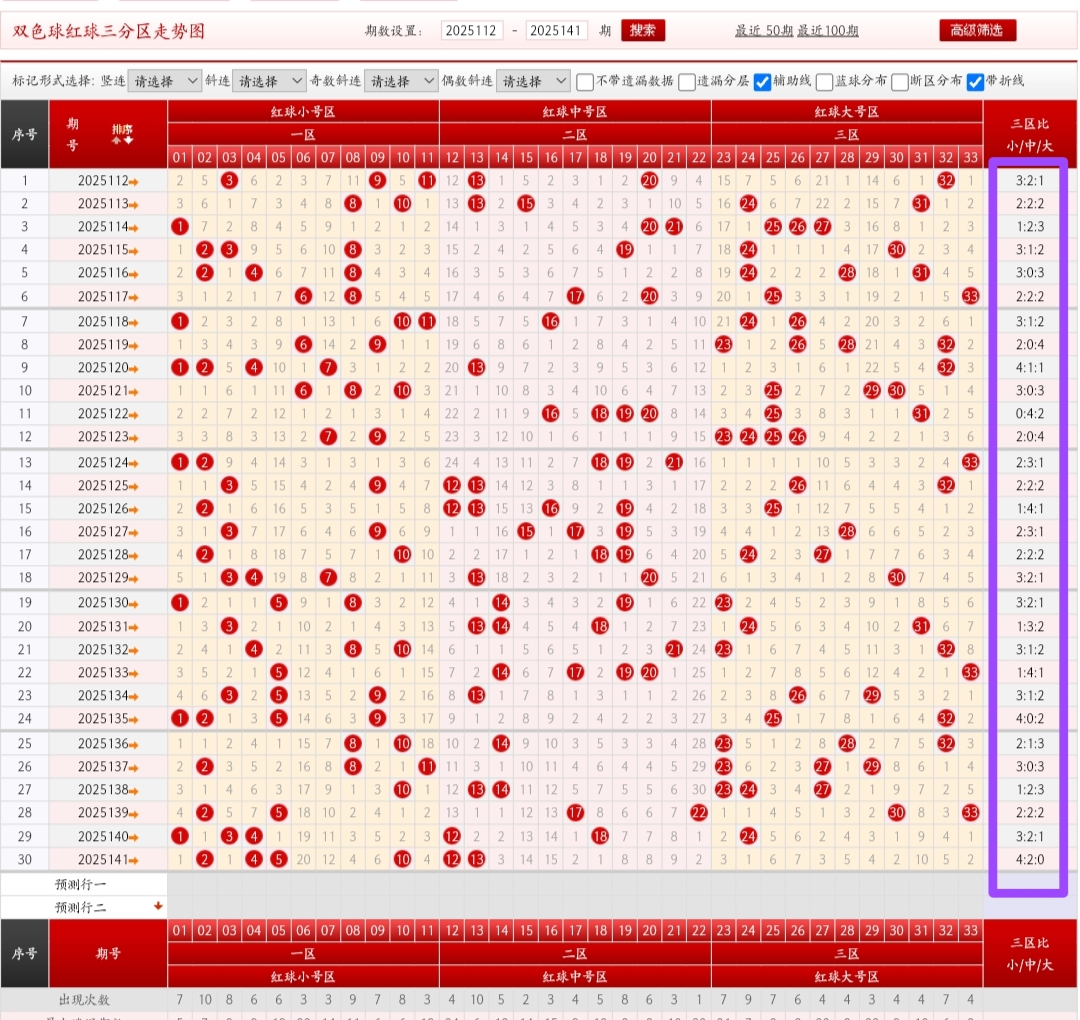Expand the 偶数斜连 dropdown

click(532, 81)
